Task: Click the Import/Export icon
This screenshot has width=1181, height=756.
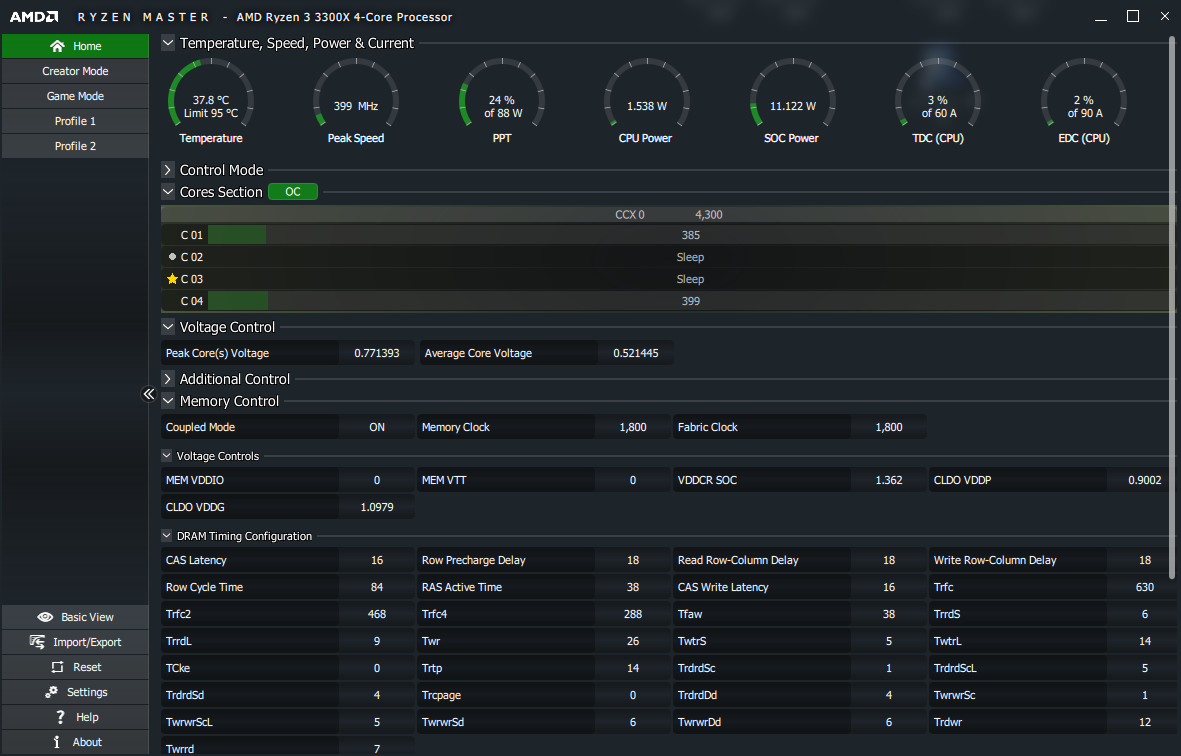Action: (x=37, y=642)
